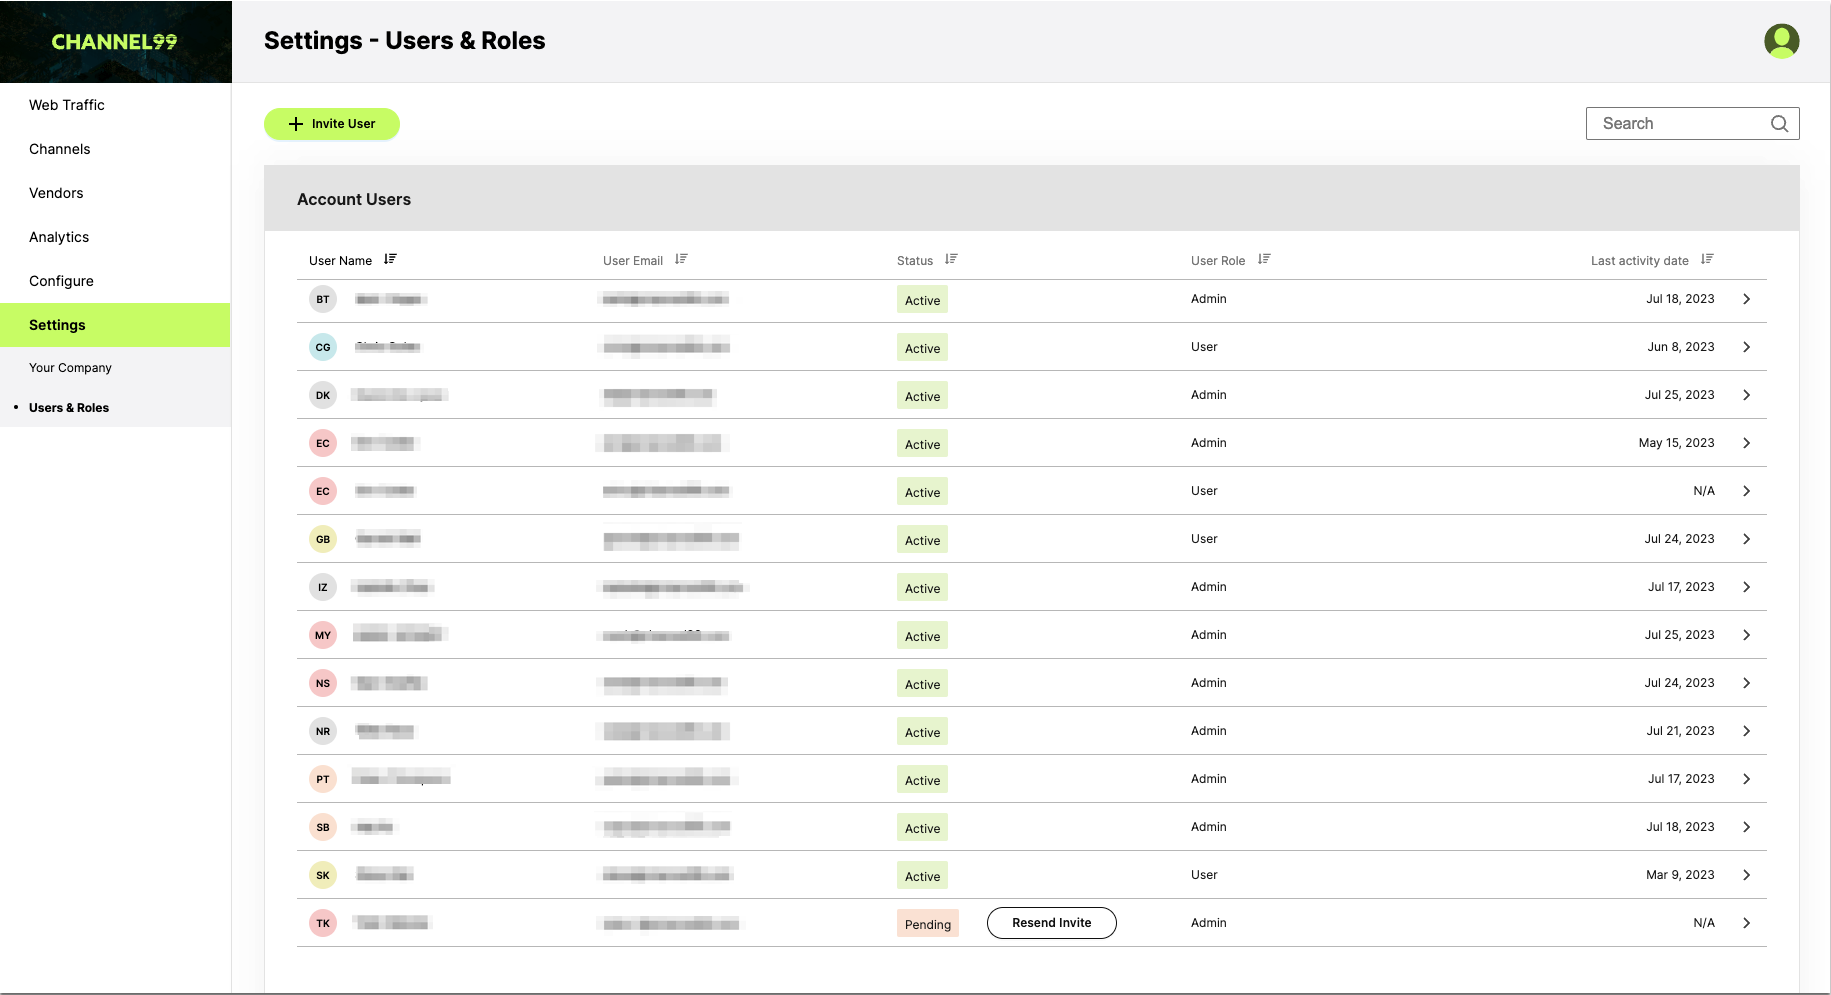Open chevron for May 15, 2023 row
This screenshot has height=995, width=1831.
pos(1747,443)
